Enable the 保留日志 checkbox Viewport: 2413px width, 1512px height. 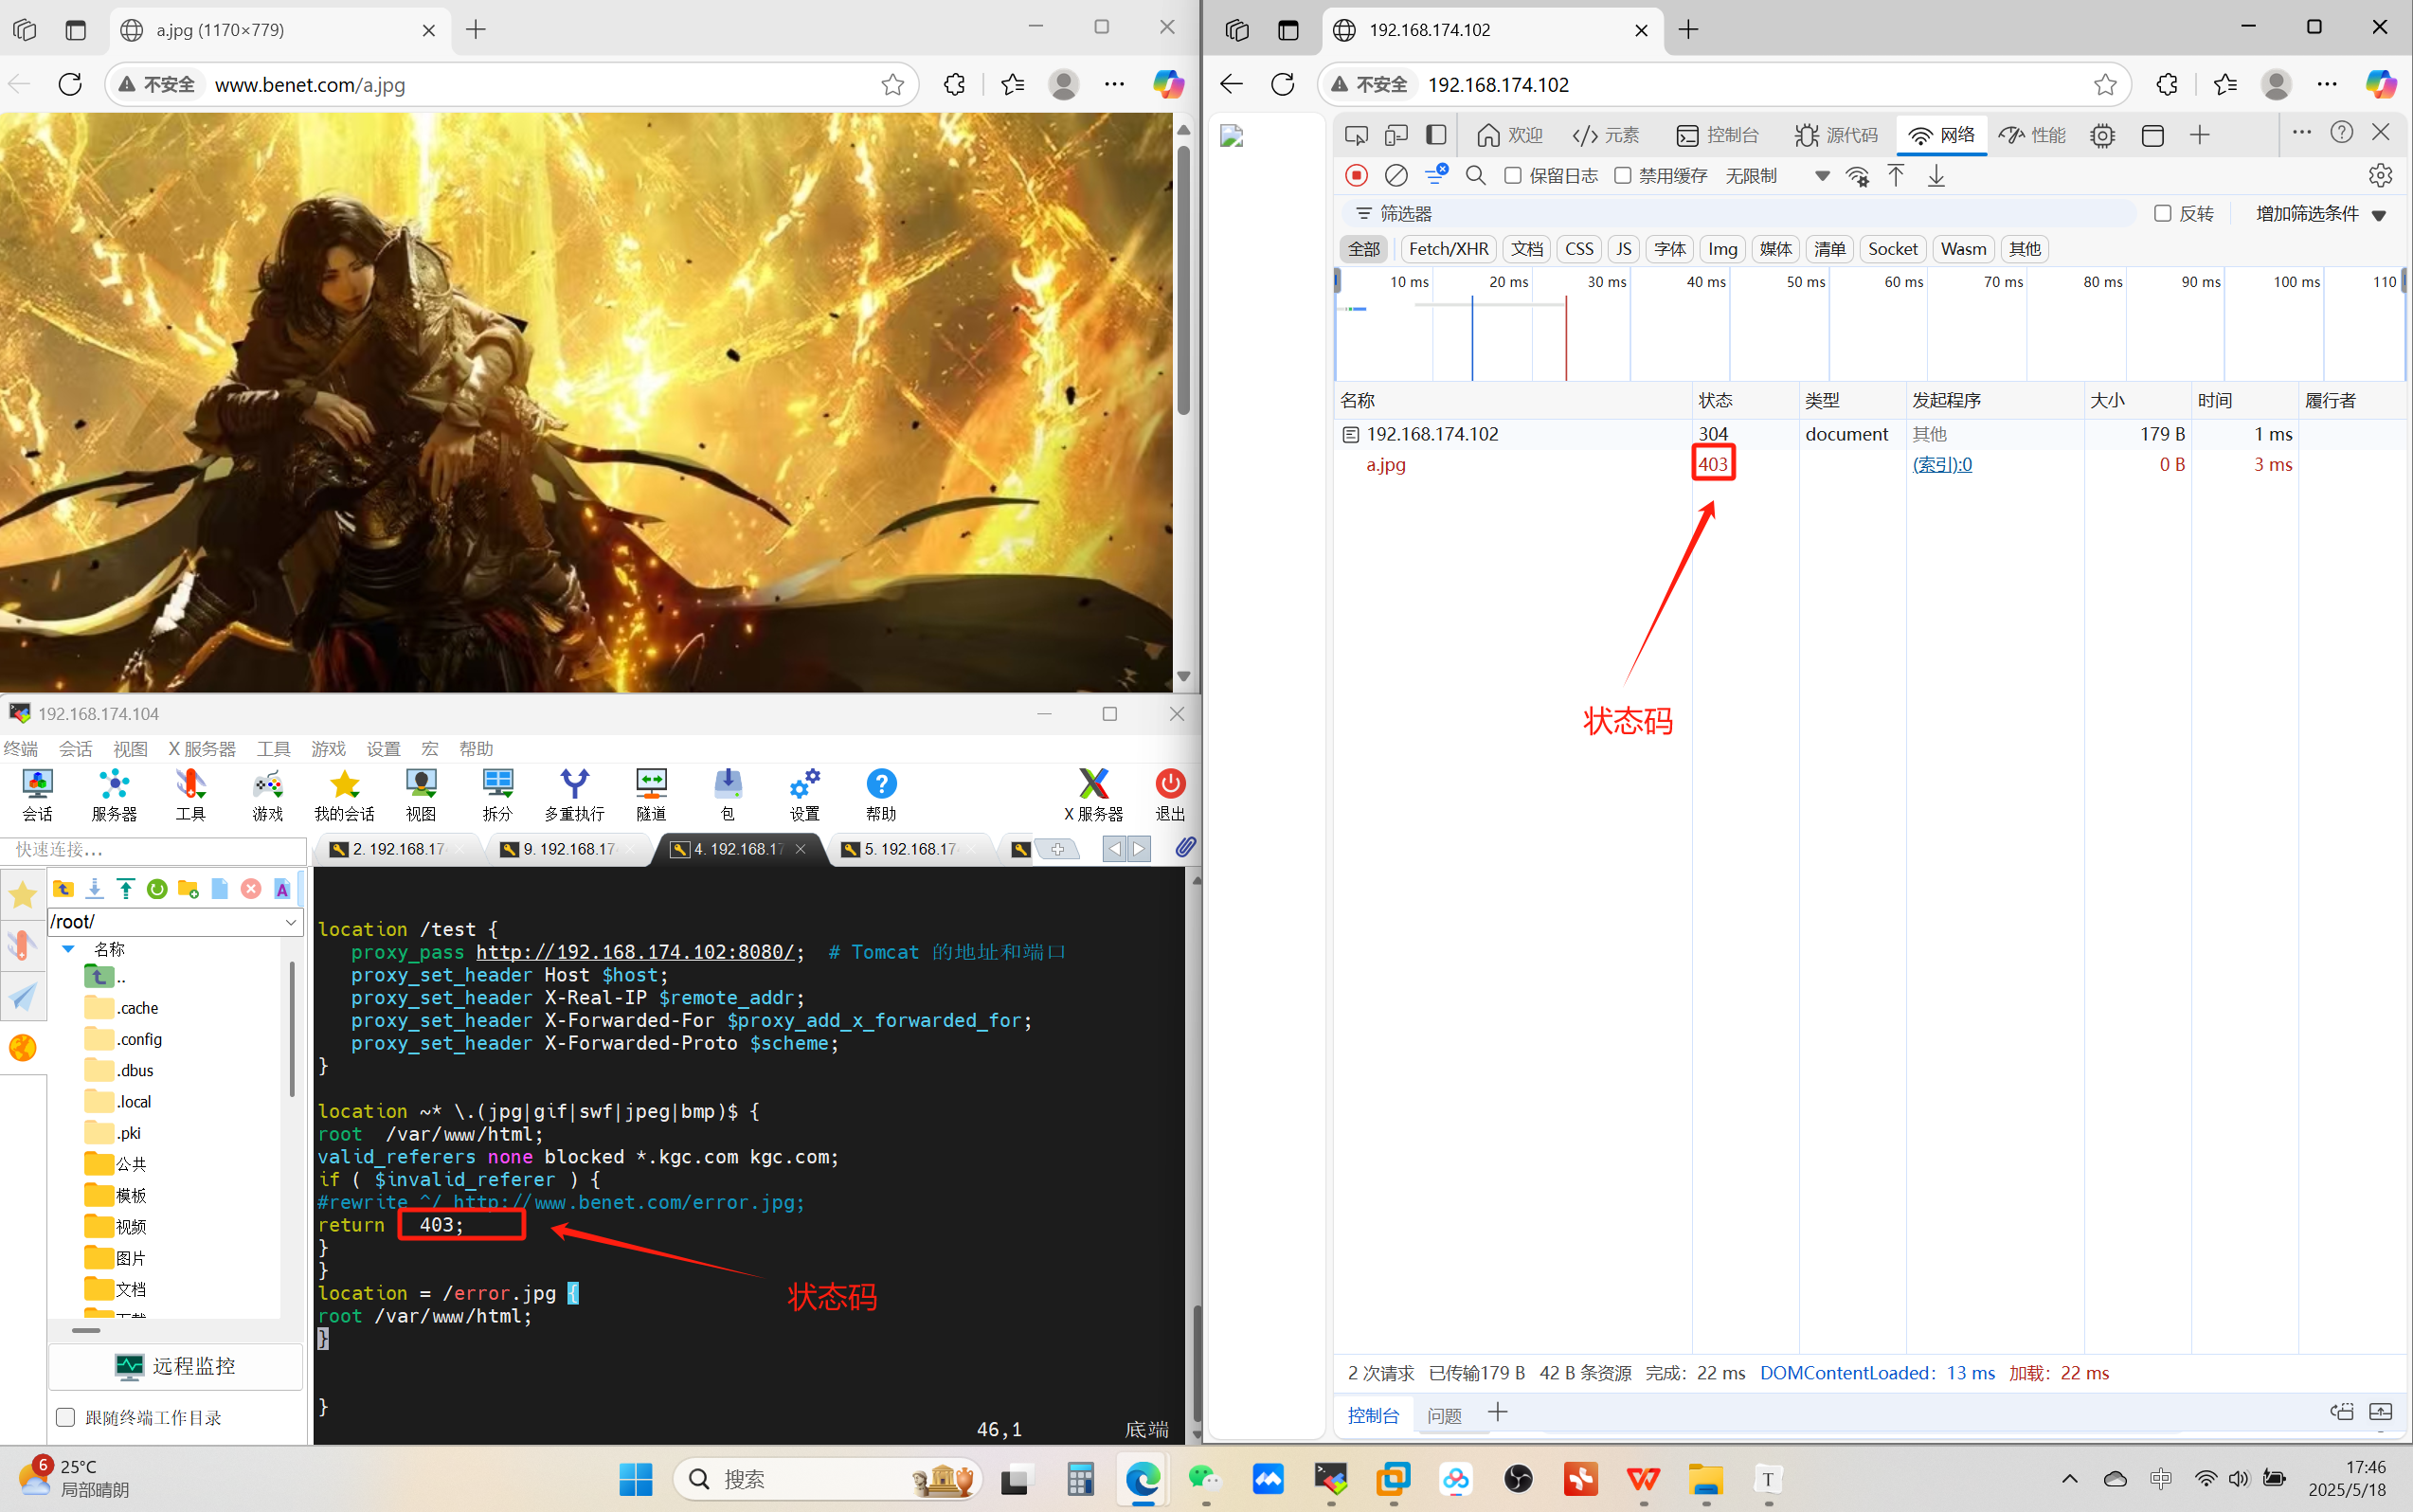(1513, 176)
